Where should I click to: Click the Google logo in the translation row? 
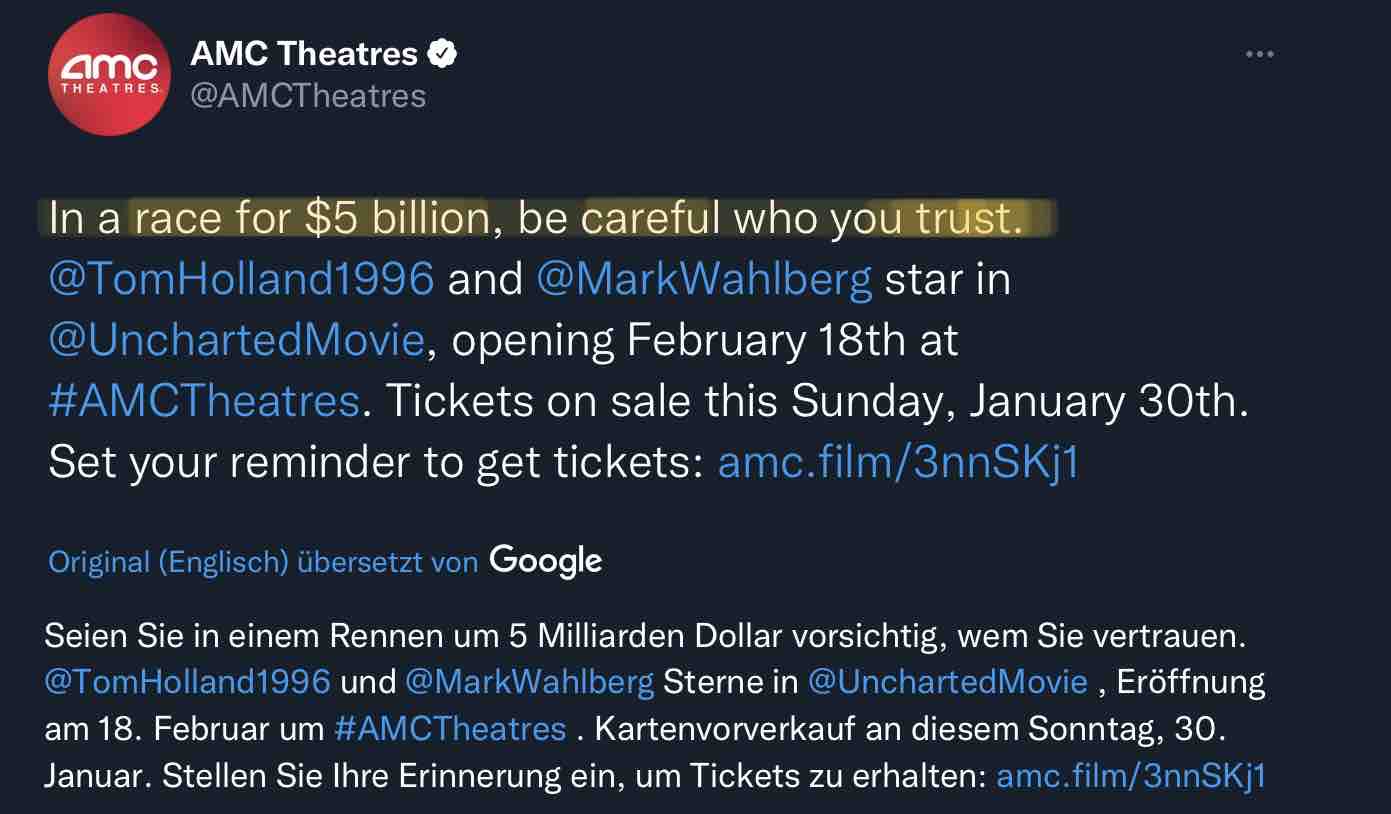coord(544,561)
